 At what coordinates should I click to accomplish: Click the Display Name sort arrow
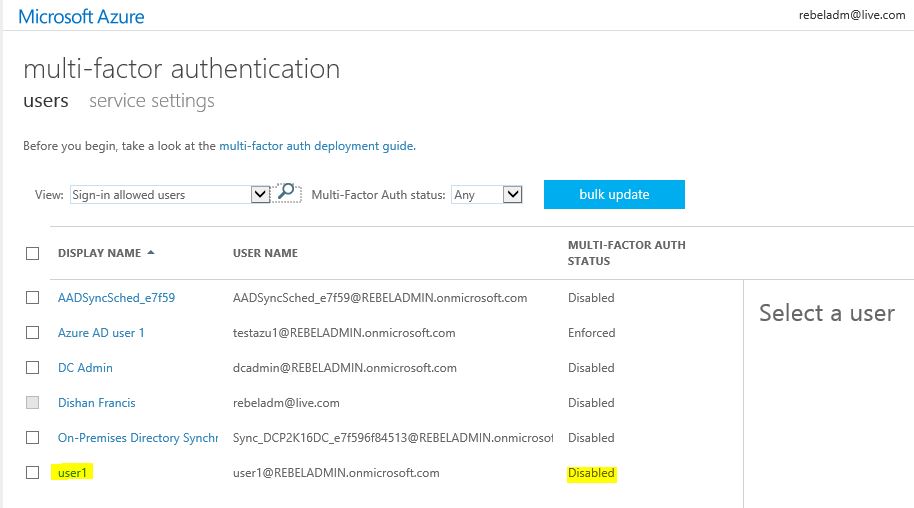pyautogui.click(x=151, y=253)
